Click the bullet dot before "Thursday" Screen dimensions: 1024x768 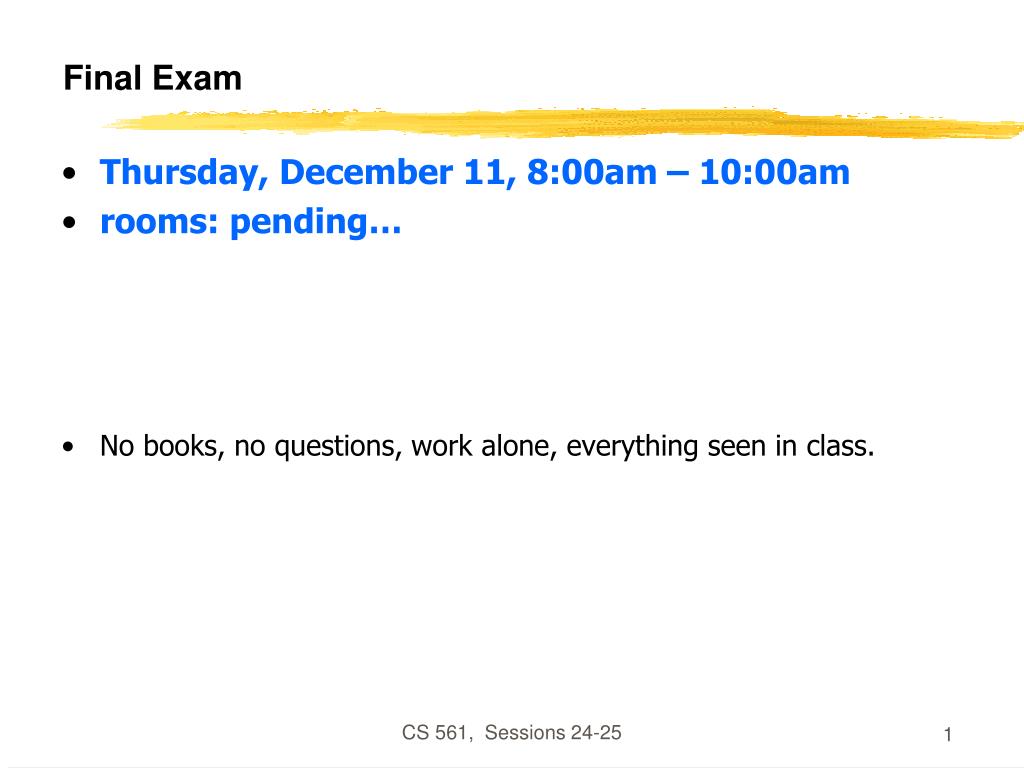[x=69, y=174]
